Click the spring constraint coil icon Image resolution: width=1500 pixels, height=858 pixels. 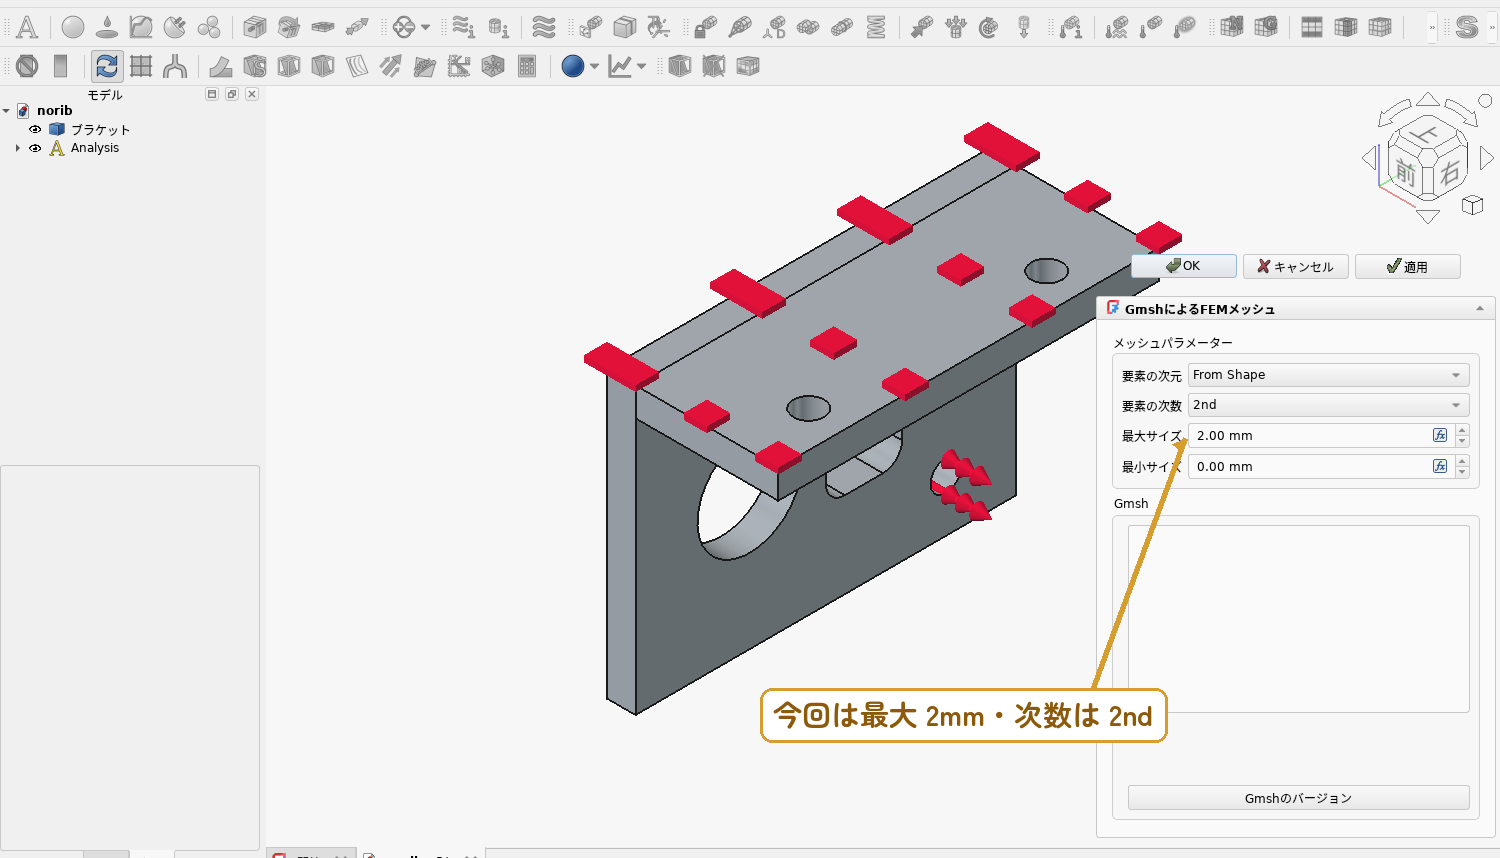(x=876, y=27)
